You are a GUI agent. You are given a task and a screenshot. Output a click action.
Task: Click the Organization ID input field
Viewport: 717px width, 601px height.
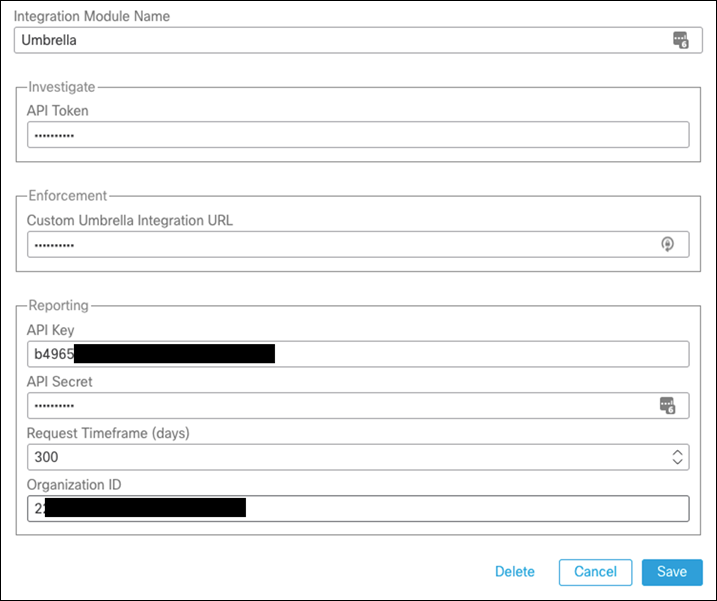point(358,509)
